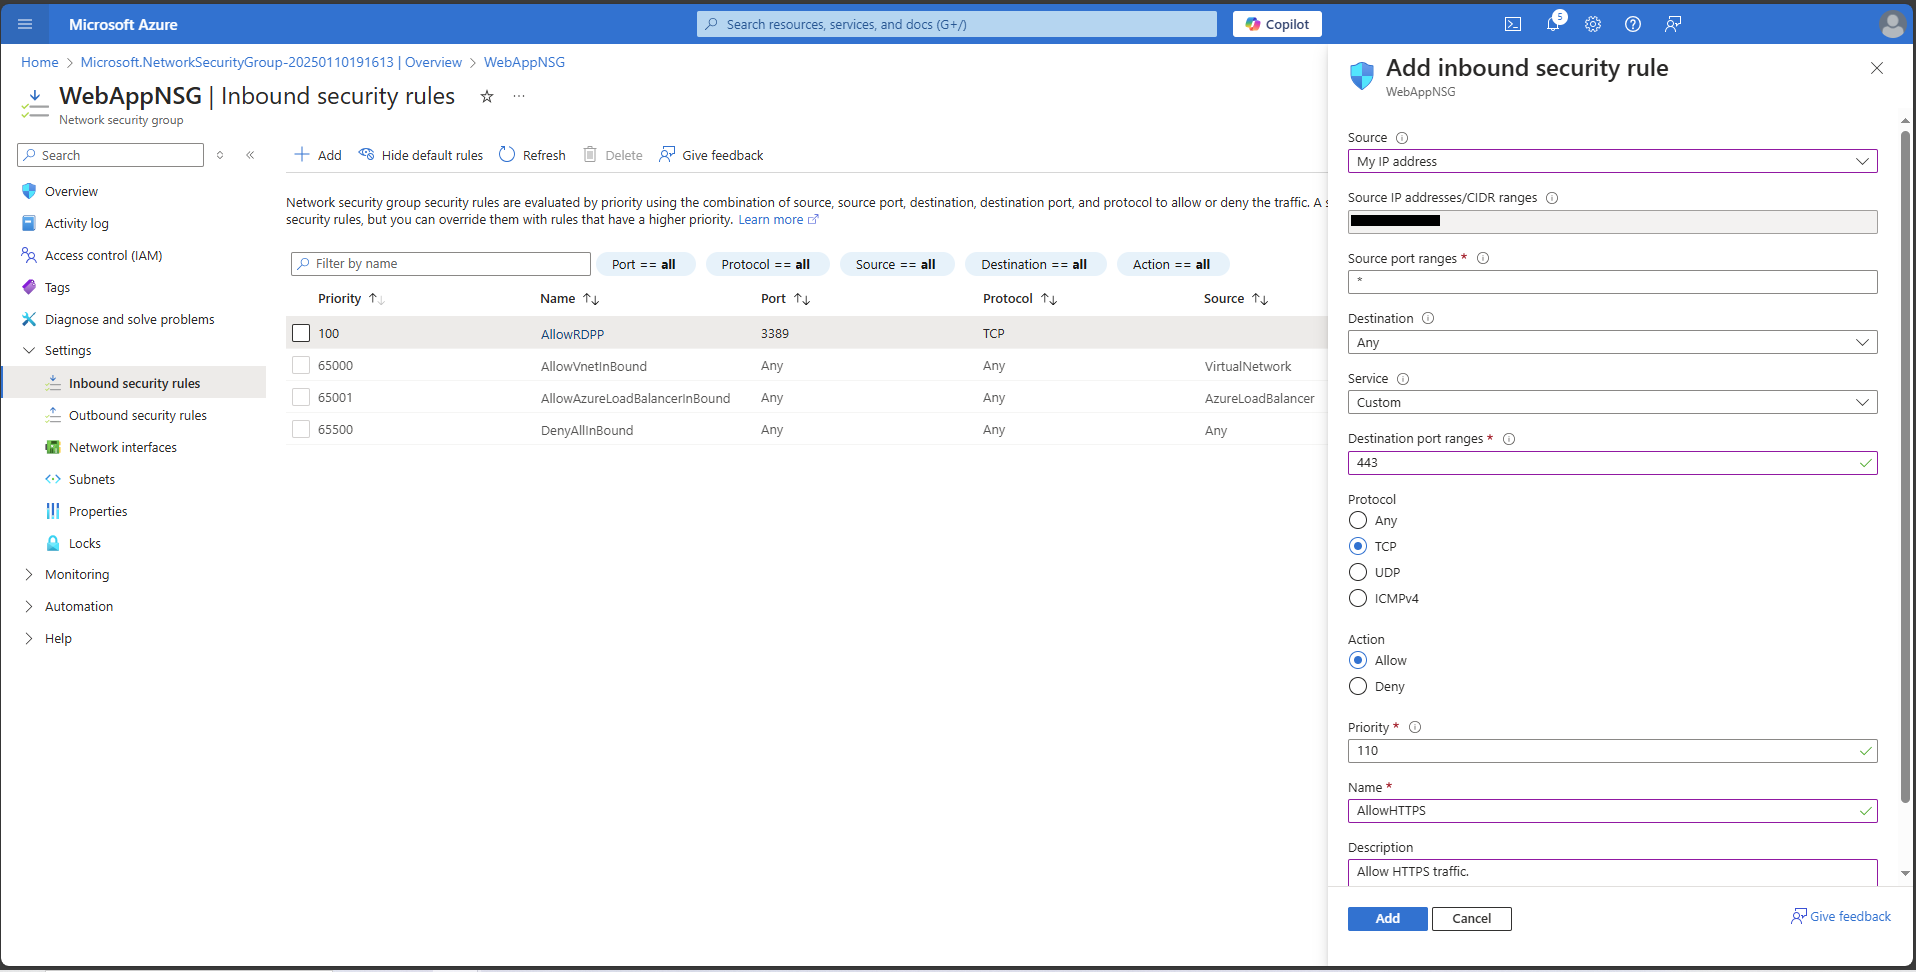
Task: Open Overview in the sidebar
Action: (71, 191)
